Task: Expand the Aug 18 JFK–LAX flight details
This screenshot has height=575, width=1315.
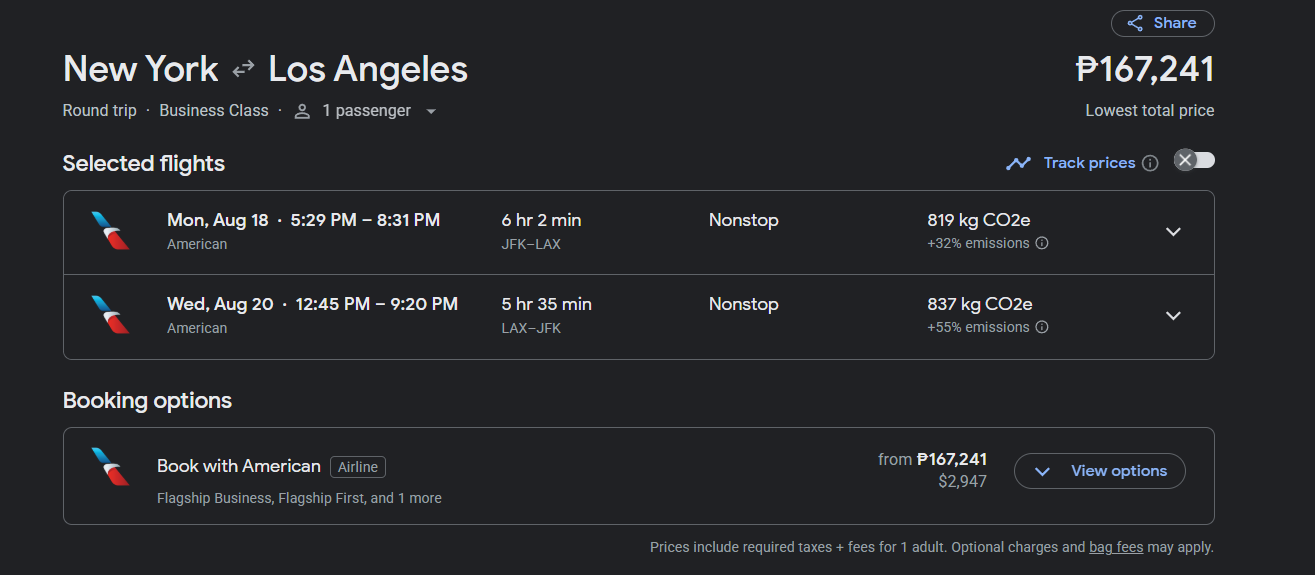Action: click(1173, 232)
